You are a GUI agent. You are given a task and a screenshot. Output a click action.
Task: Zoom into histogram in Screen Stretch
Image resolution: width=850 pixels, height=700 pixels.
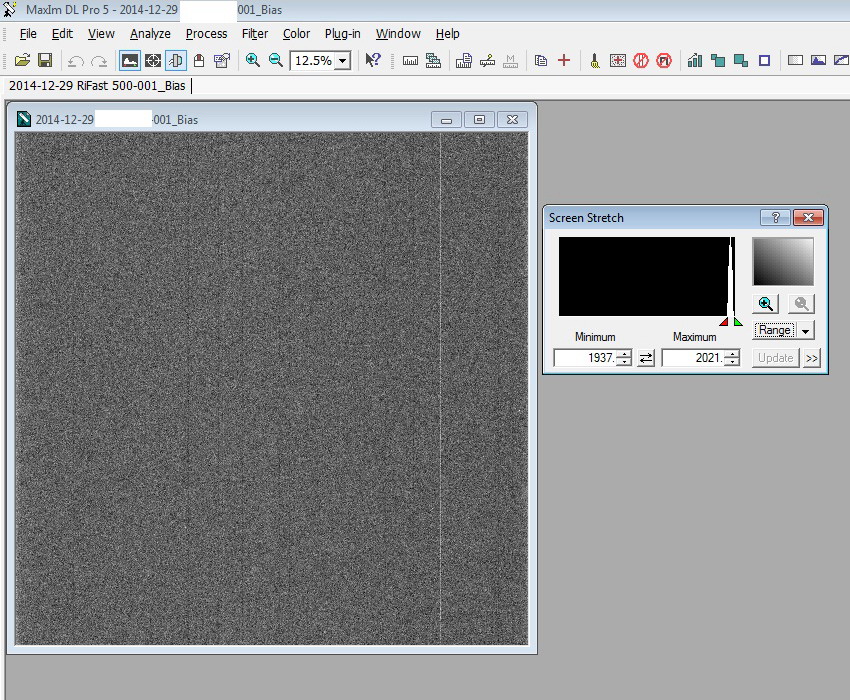[766, 304]
